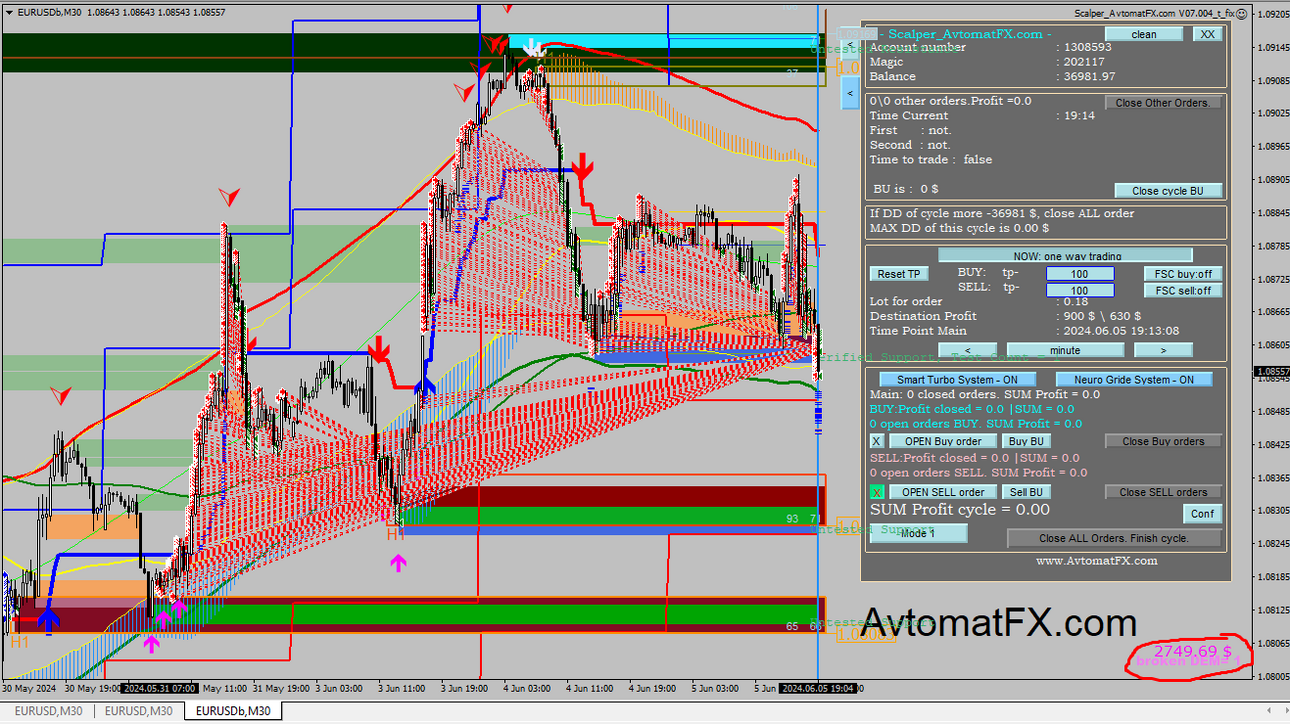Click the Expert Advisor smiley face icon
This screenshot has width=1290, height=724.
click(x=1242, y=14)
